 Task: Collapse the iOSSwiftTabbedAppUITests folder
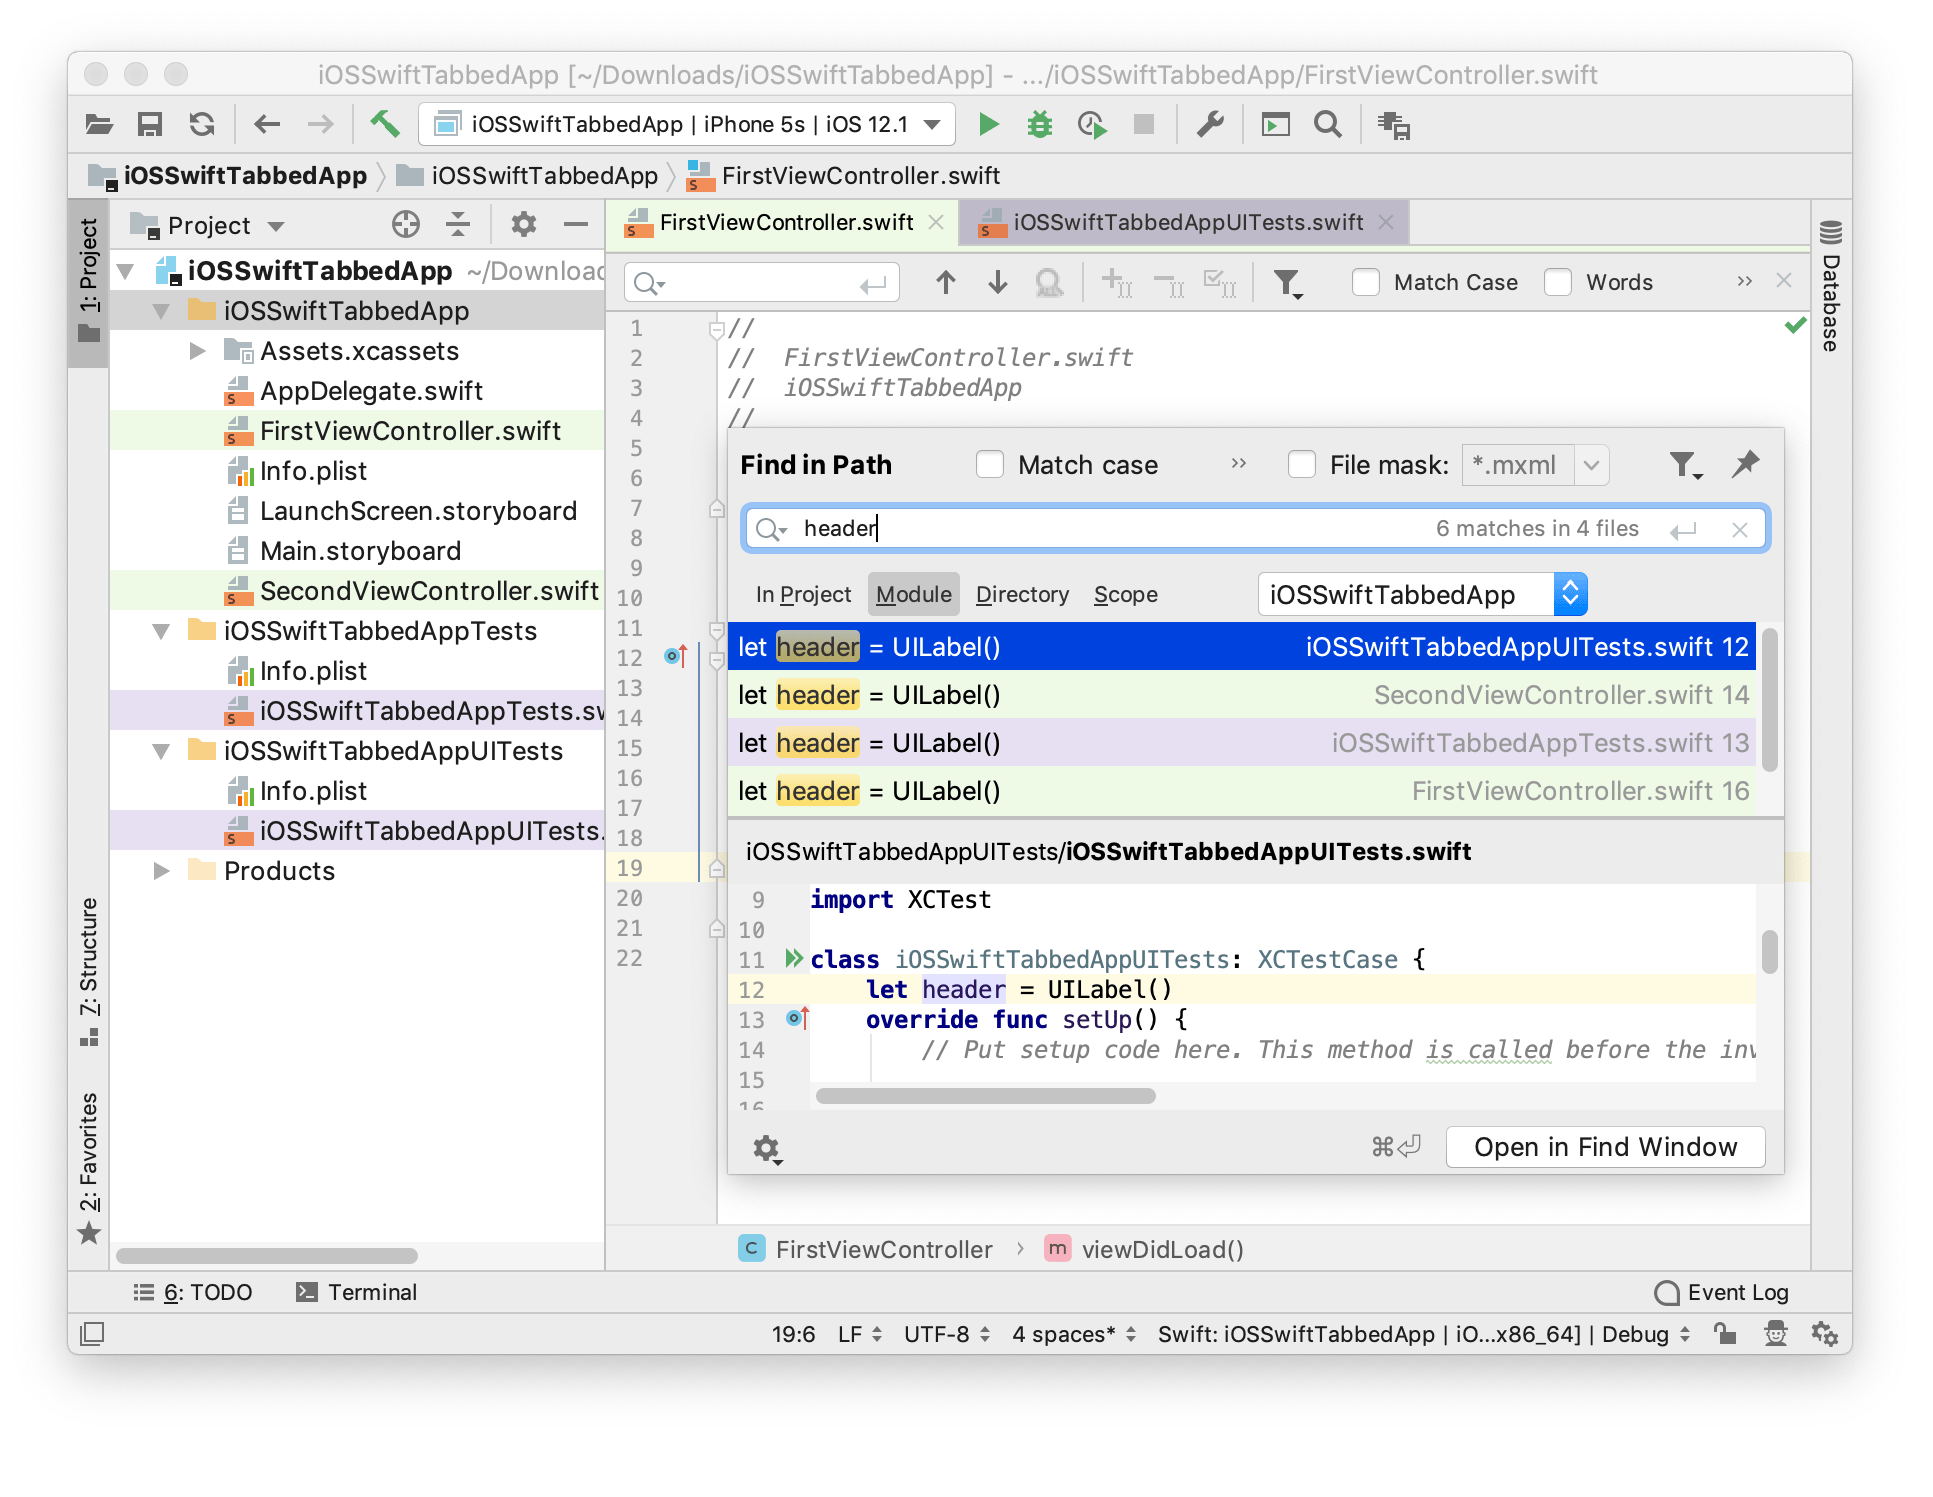[x=161, y=751]
